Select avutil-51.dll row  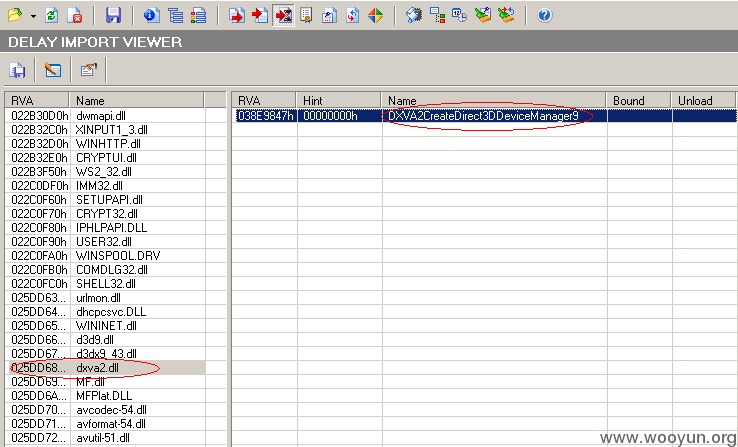(105, 438)
